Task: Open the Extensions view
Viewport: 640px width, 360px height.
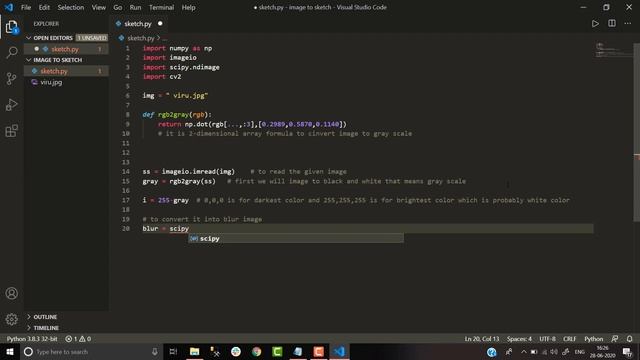Action: pos(11,131)
